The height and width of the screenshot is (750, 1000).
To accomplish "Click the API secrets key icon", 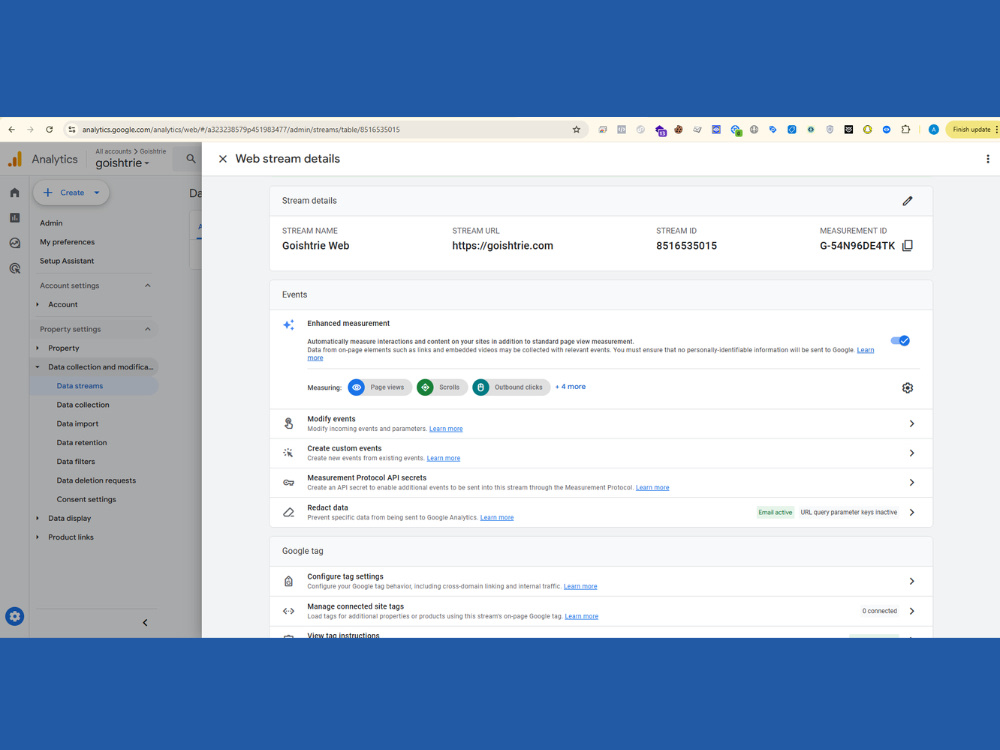I will coord(288,483).
